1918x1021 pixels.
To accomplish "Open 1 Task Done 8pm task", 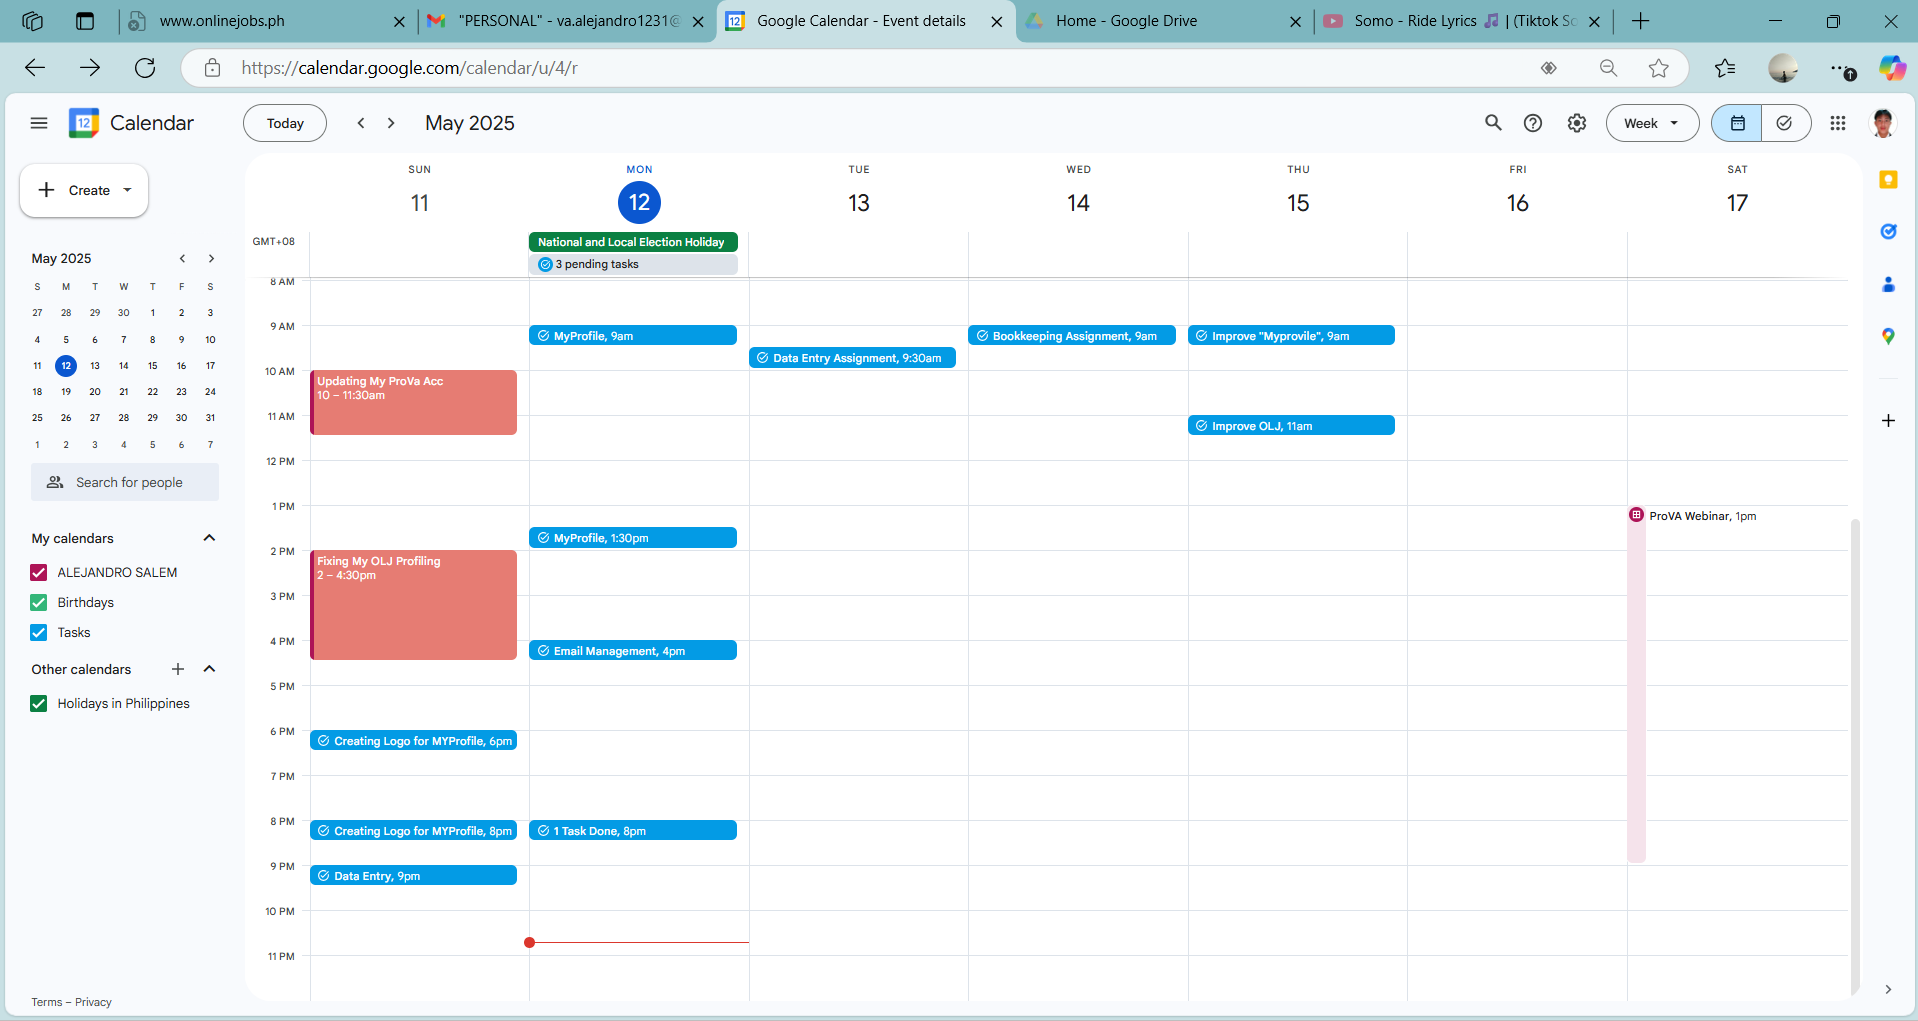I will tap(633, 831).
